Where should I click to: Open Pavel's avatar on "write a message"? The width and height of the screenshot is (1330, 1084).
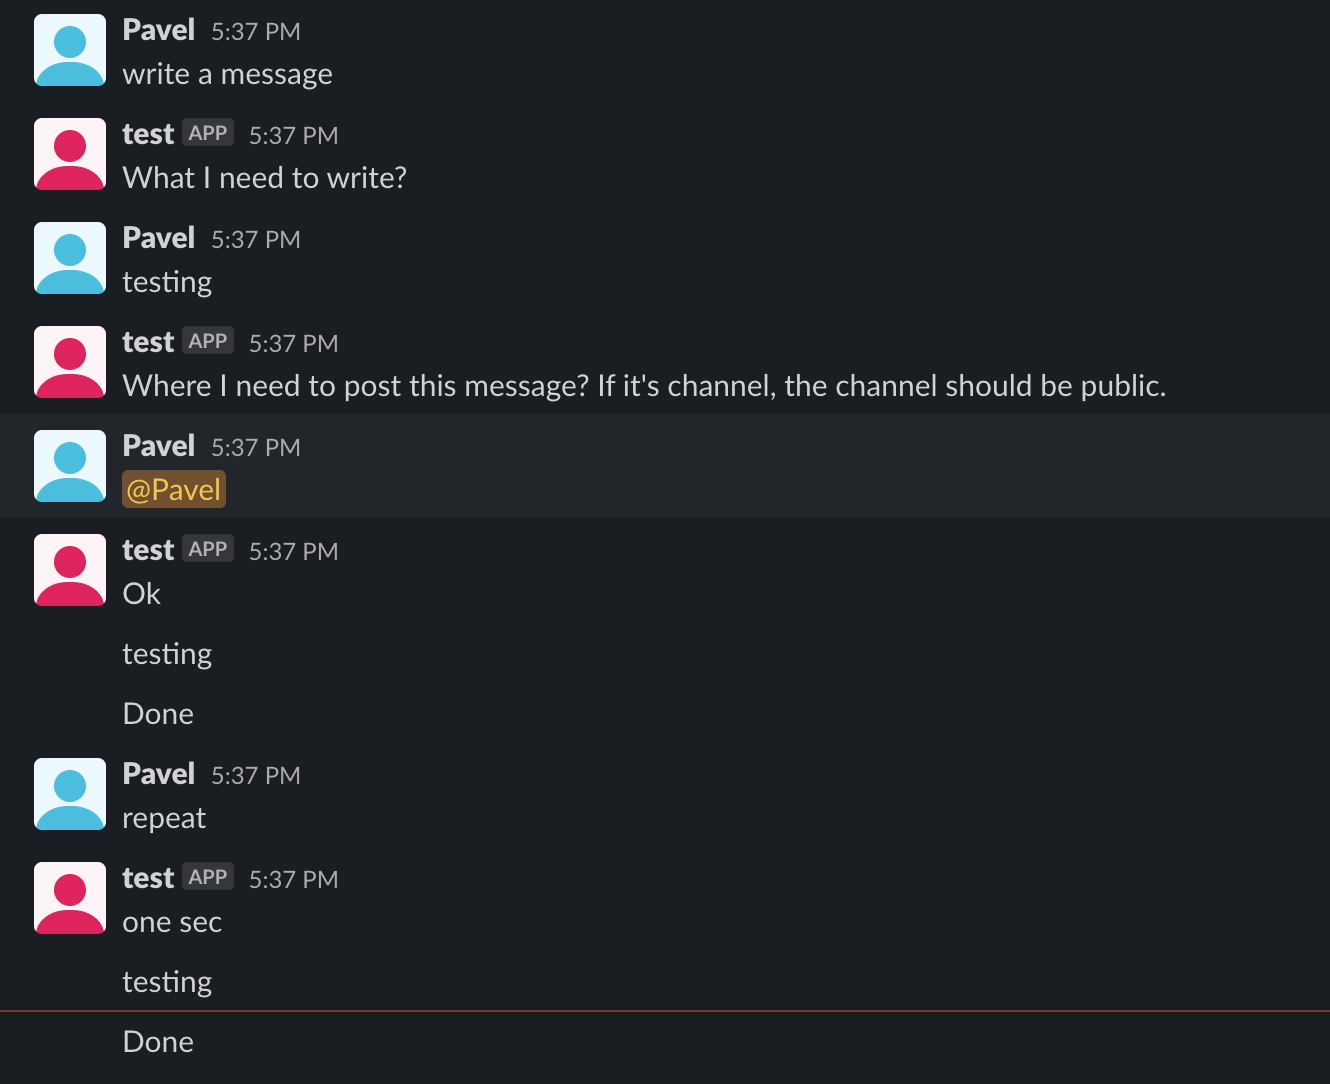tap(70, 50)
